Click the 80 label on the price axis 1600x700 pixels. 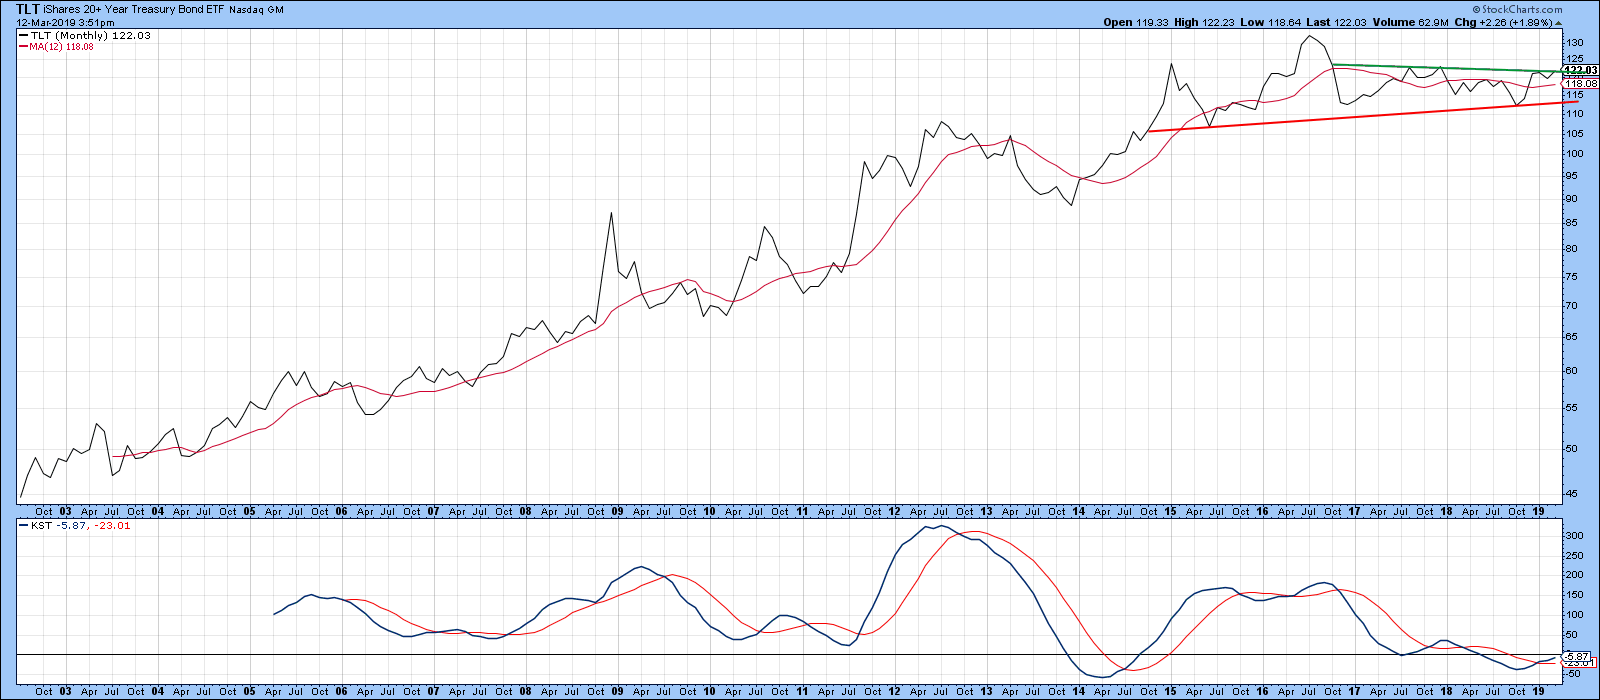pyautogui.click(x=1572, y=249)
